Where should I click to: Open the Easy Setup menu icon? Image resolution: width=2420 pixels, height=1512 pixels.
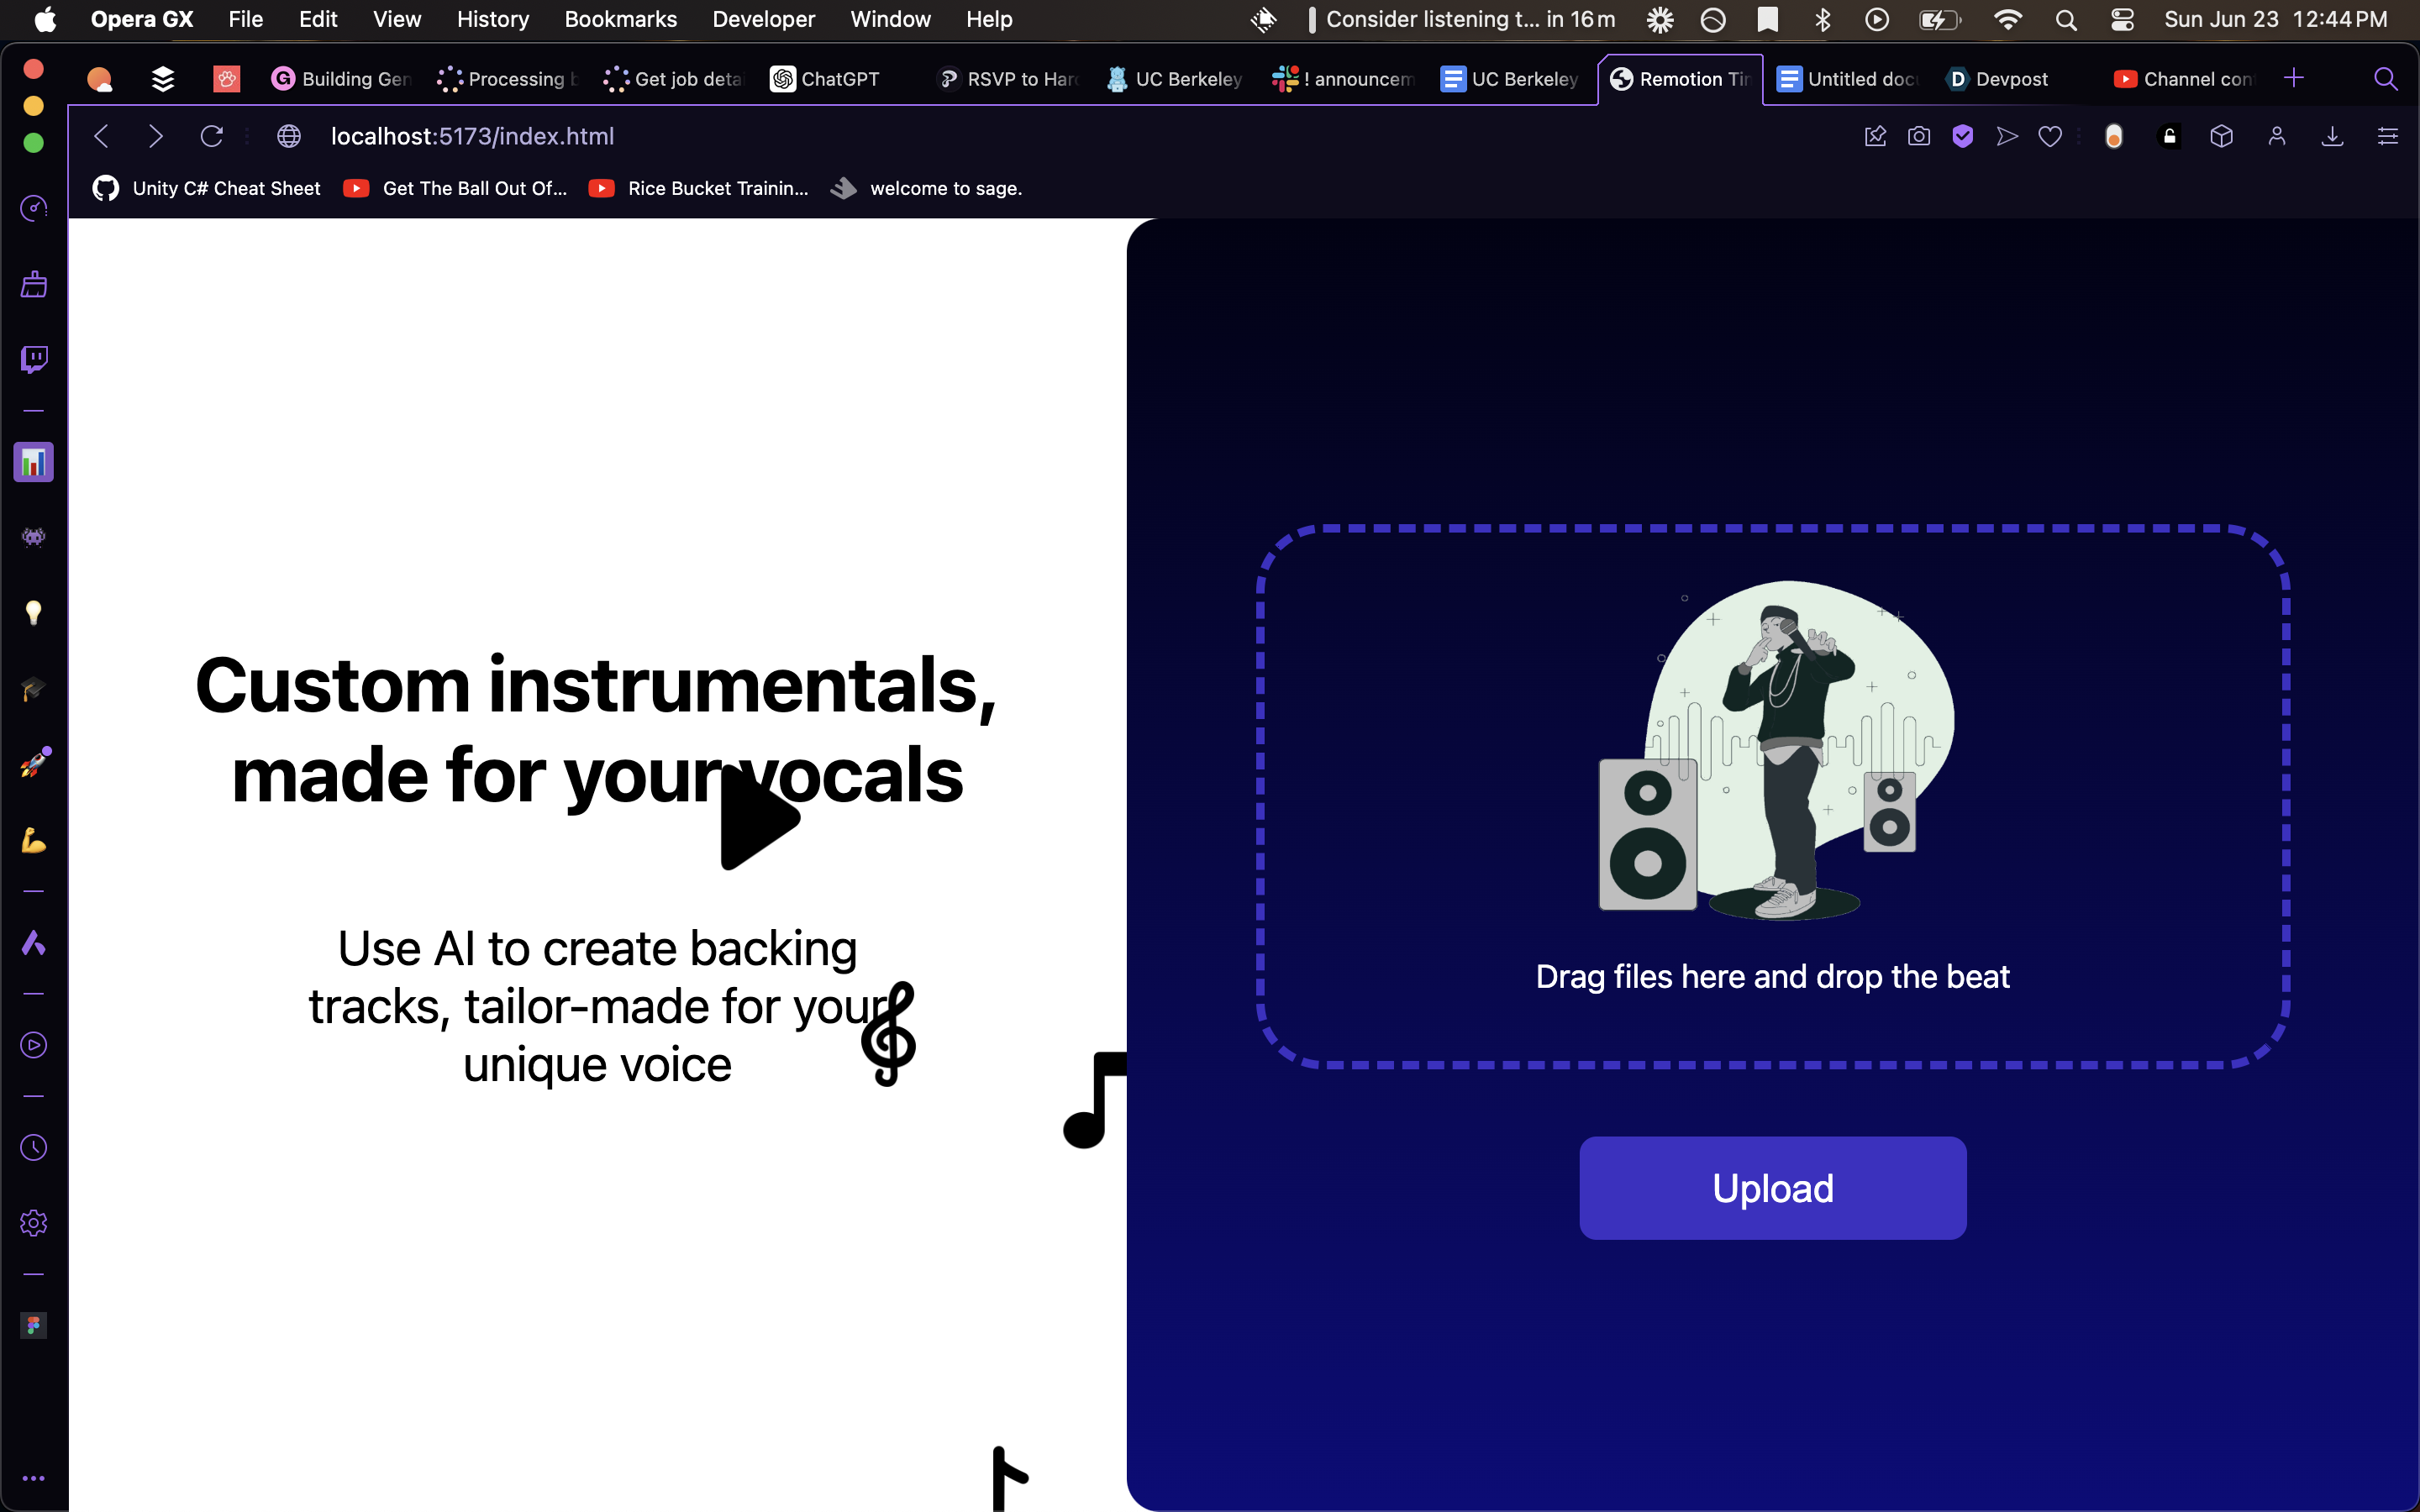(2387, 136)
